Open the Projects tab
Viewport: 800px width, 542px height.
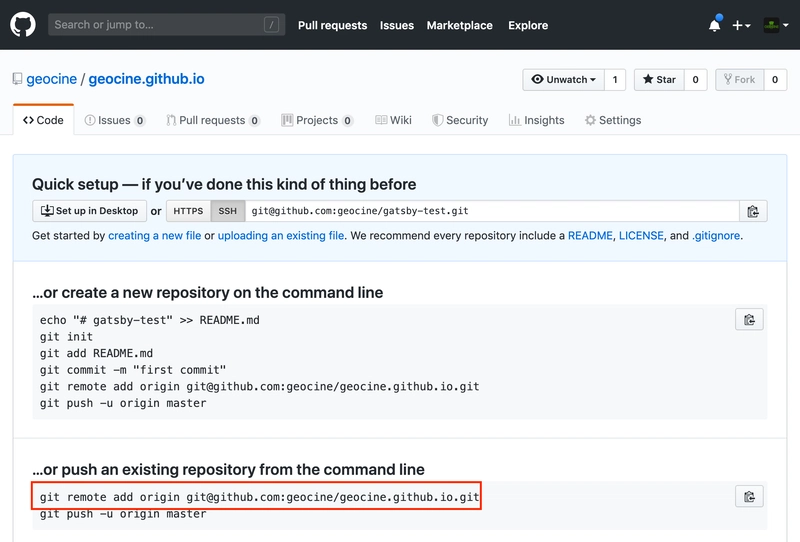[317, 120]
